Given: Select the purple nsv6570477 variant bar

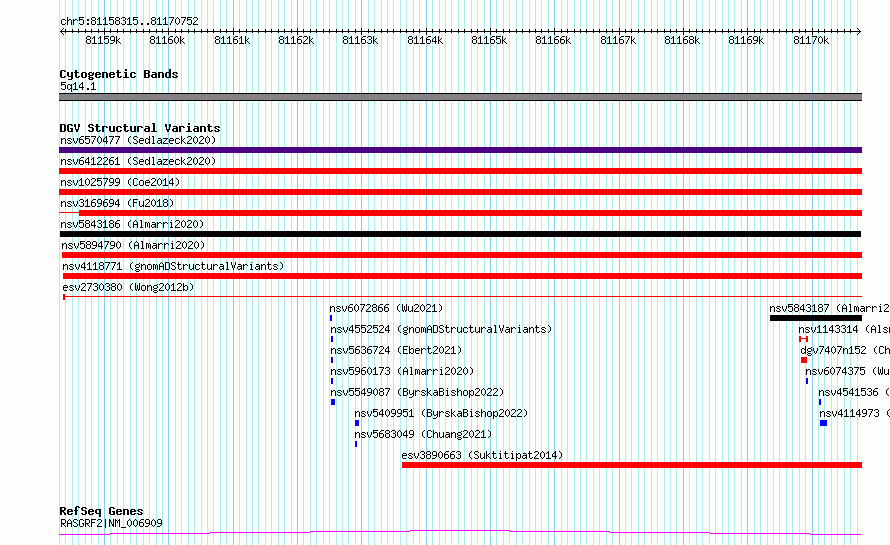Looking at the screenshot, I should point(460,150).
